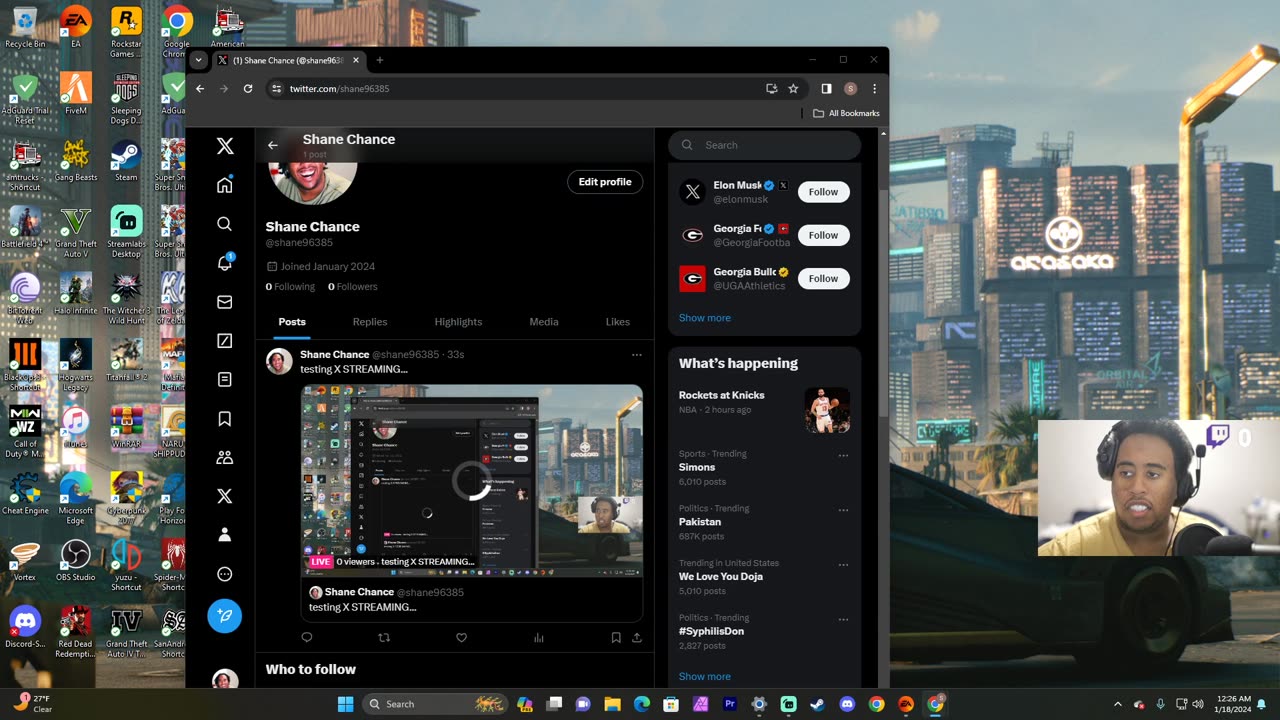Open Chrome tab search dropdown arrow
1280x720 pixels.
[x=198, y=60]
